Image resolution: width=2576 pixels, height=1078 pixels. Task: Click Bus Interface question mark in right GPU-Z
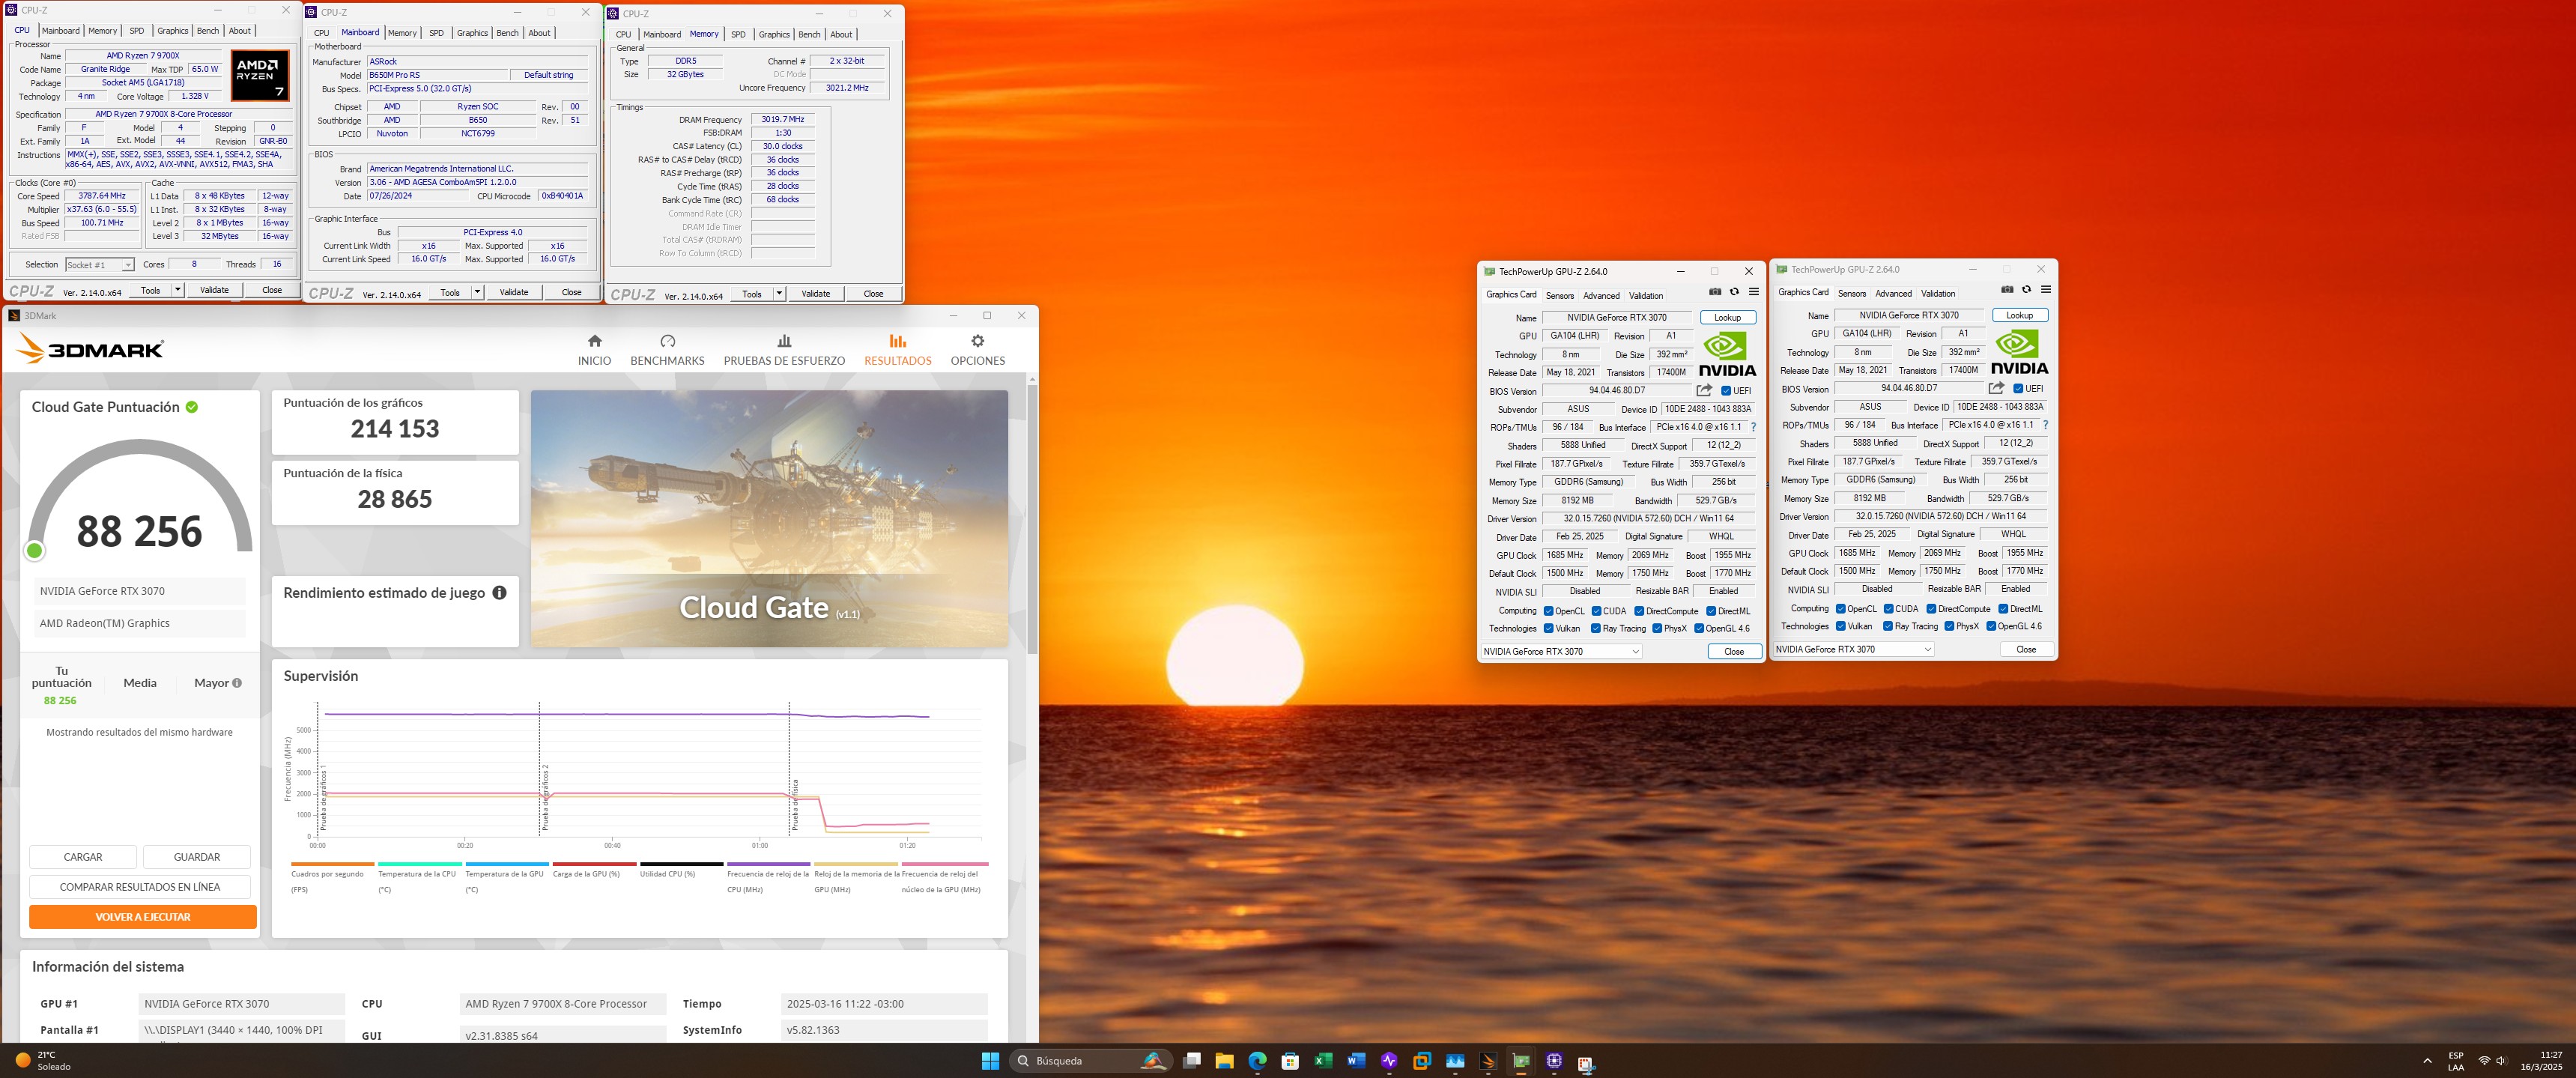pos(2045,425)
